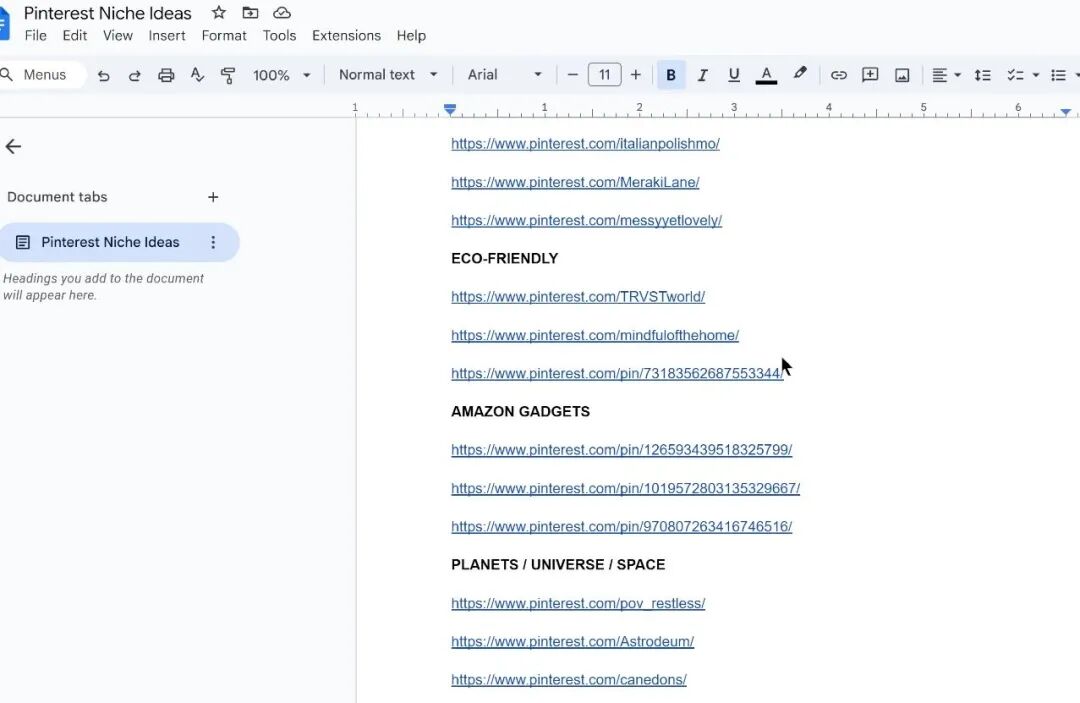
Task: Insert an image using the picture icon
Action: 902,75
